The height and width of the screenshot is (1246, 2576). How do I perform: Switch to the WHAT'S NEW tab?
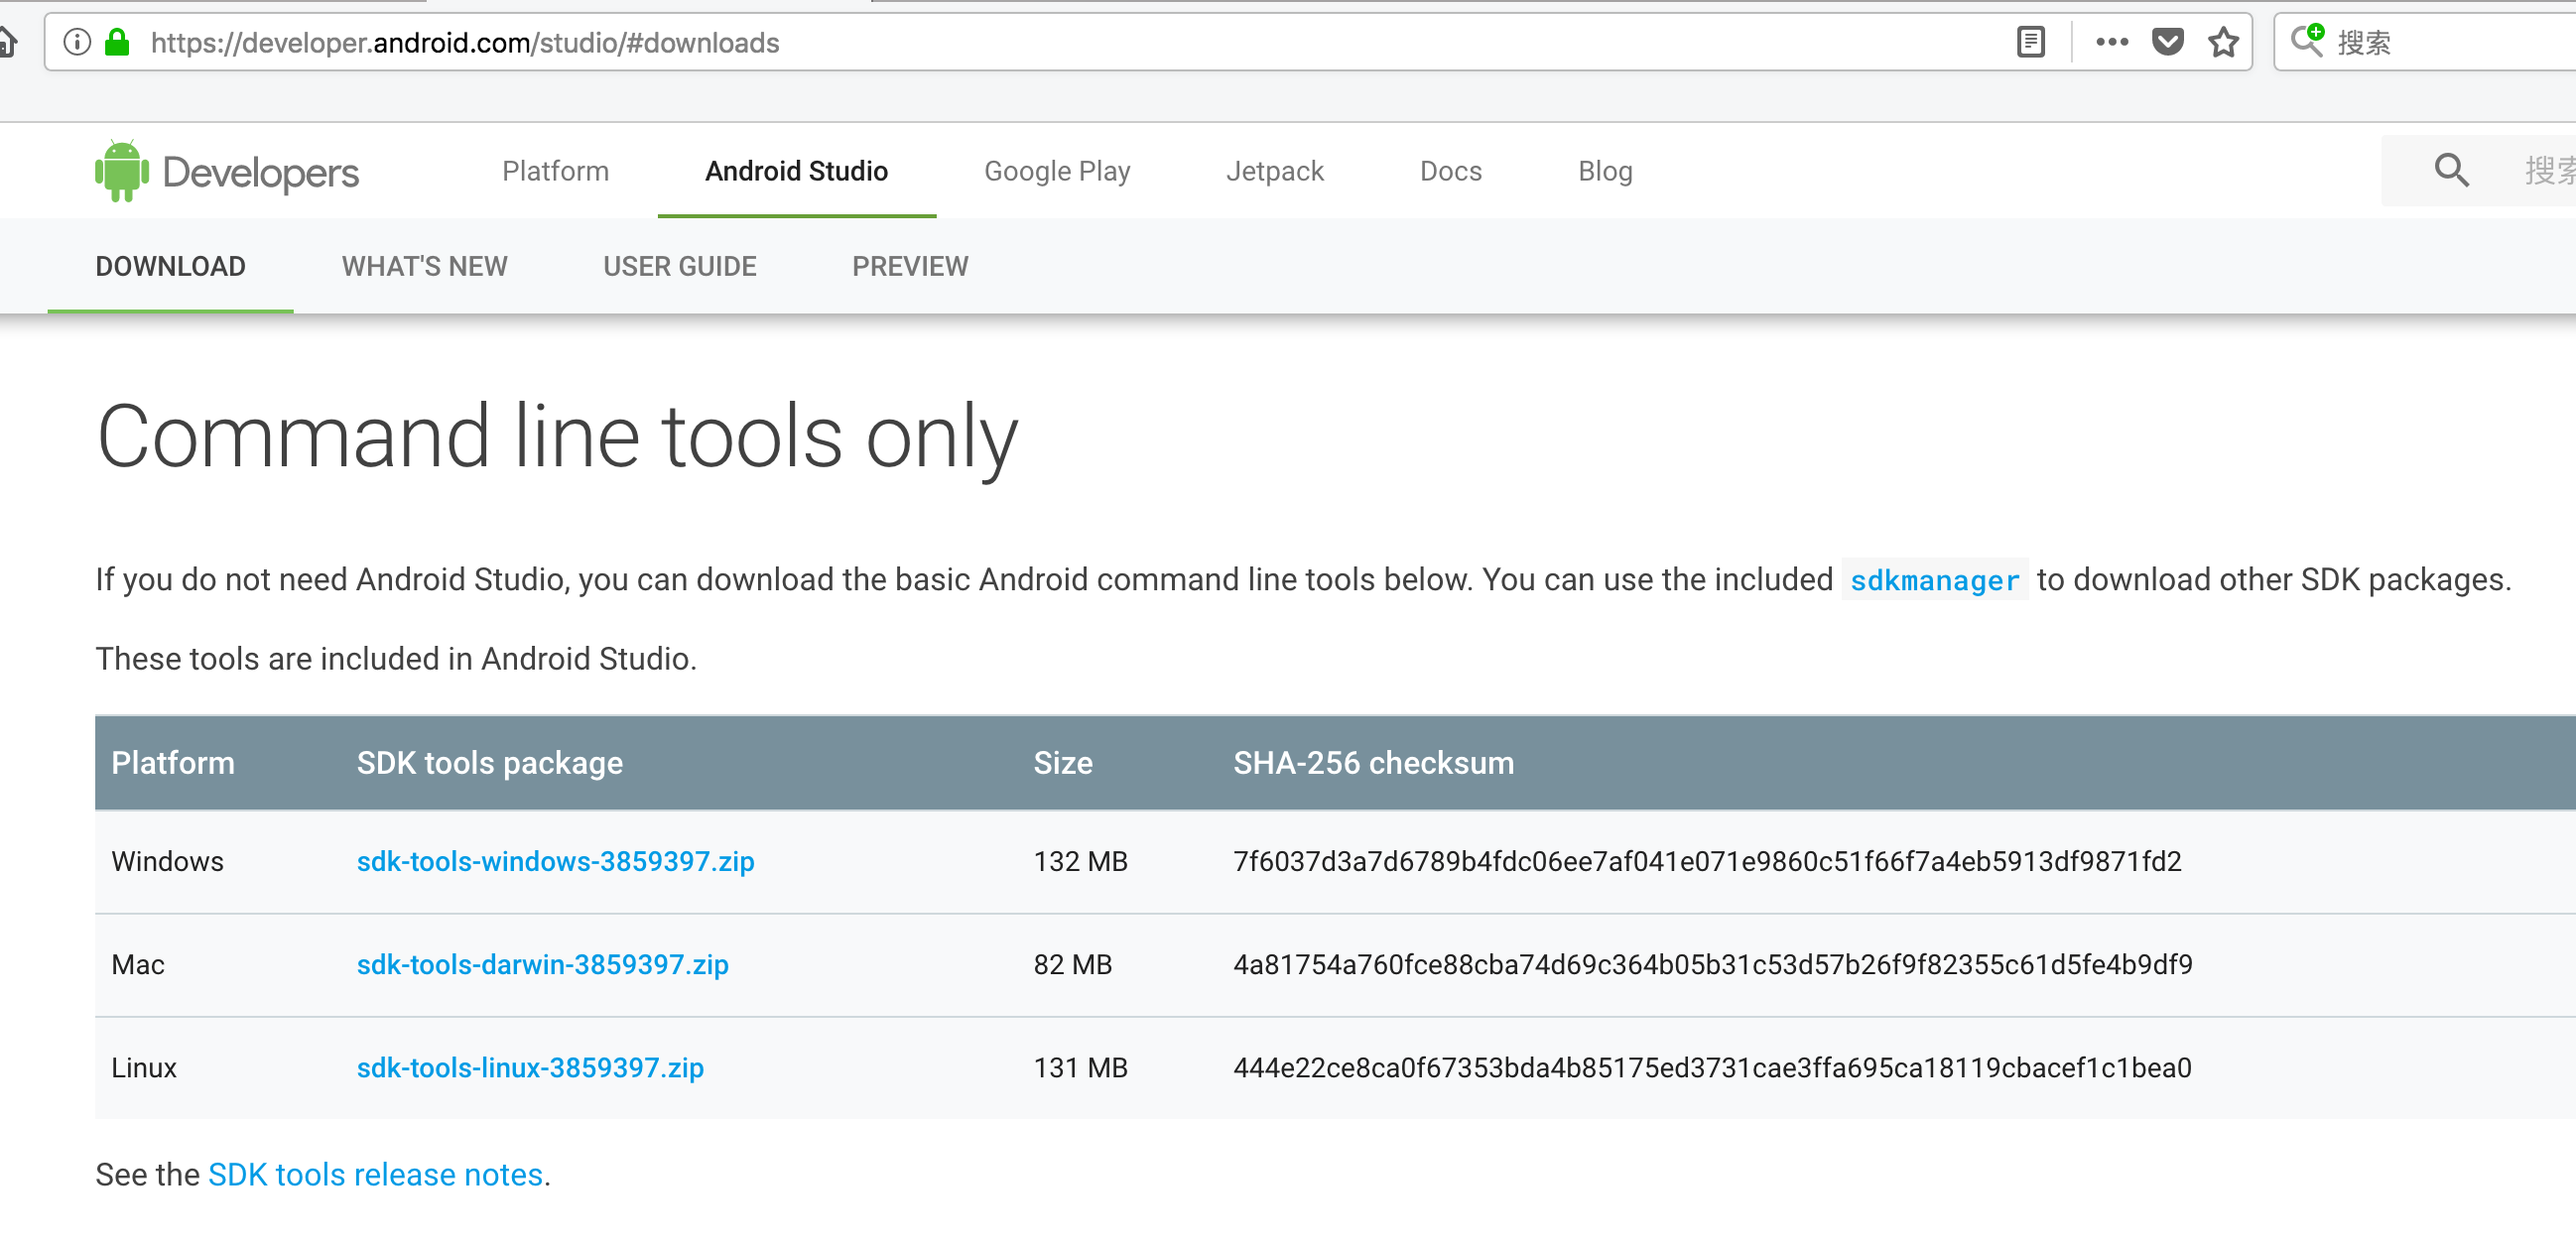(x=425, y=266)
